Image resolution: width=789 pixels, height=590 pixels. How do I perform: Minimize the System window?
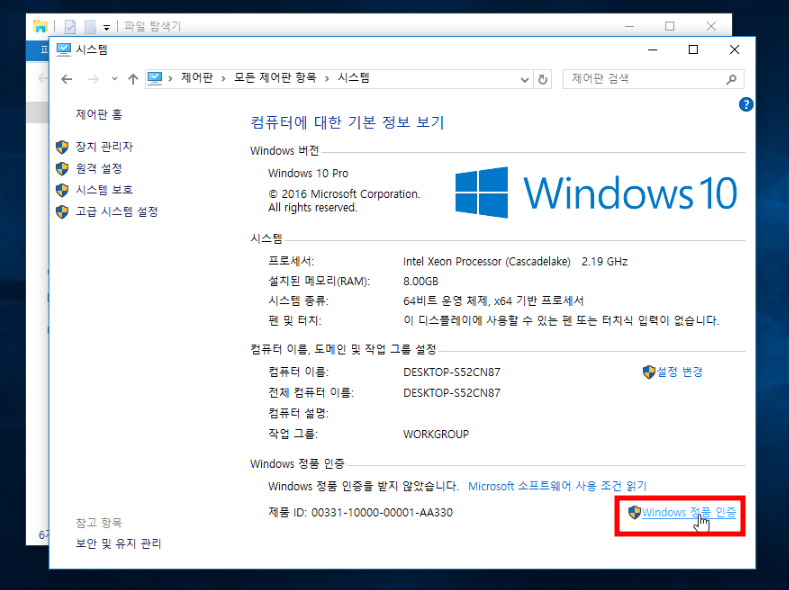(x=653, y=50)
